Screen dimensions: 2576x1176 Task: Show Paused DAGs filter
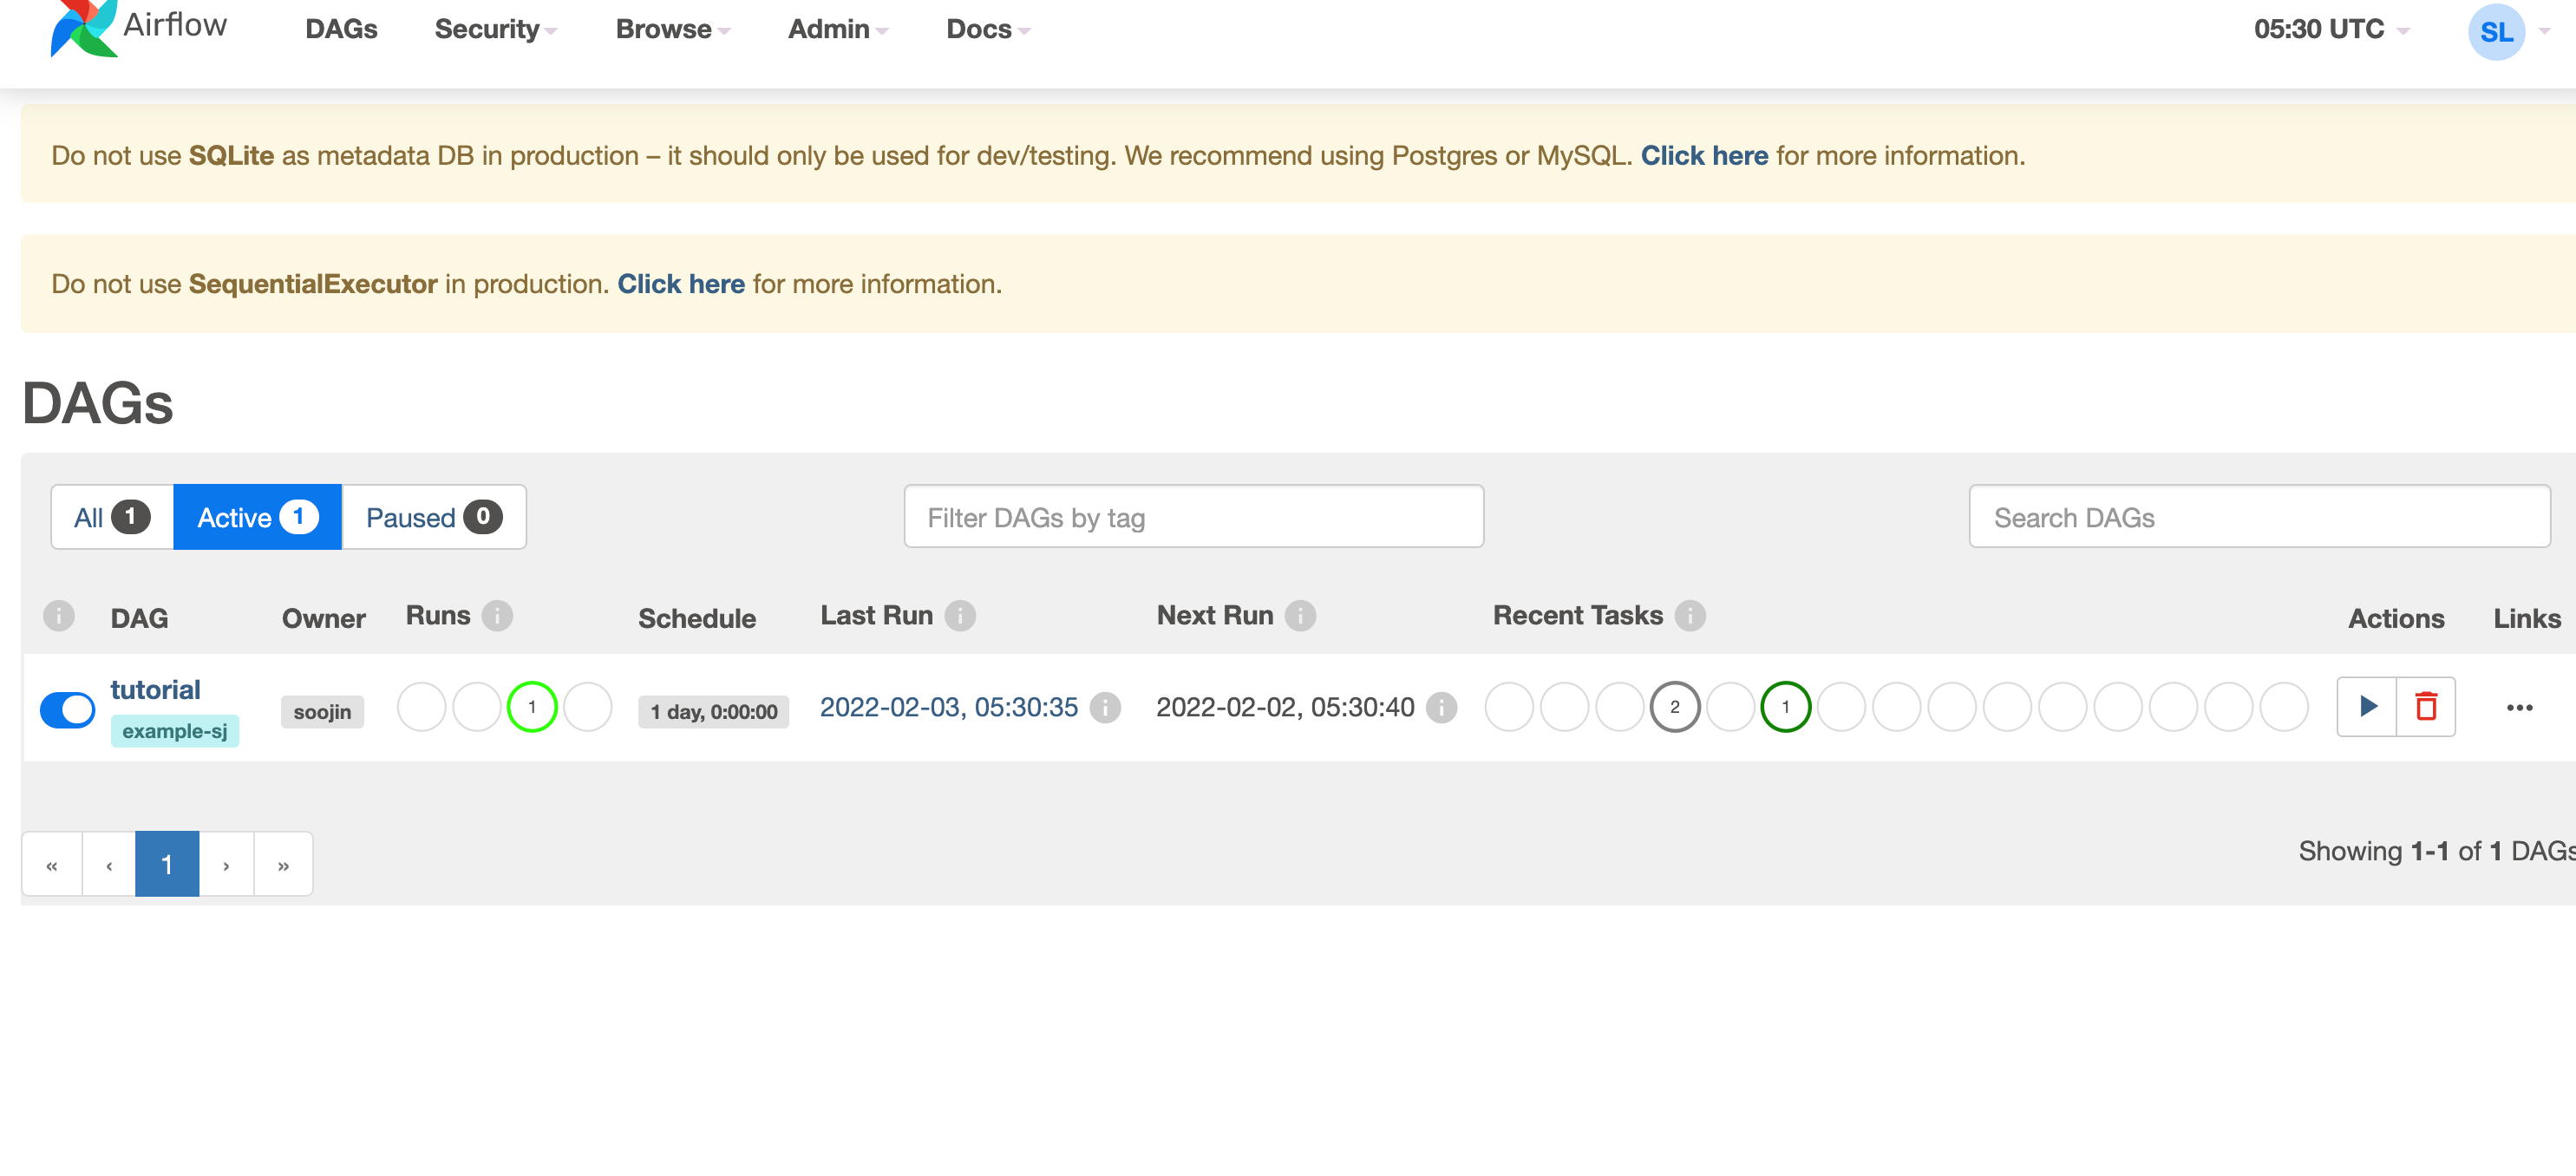[433, 517]
